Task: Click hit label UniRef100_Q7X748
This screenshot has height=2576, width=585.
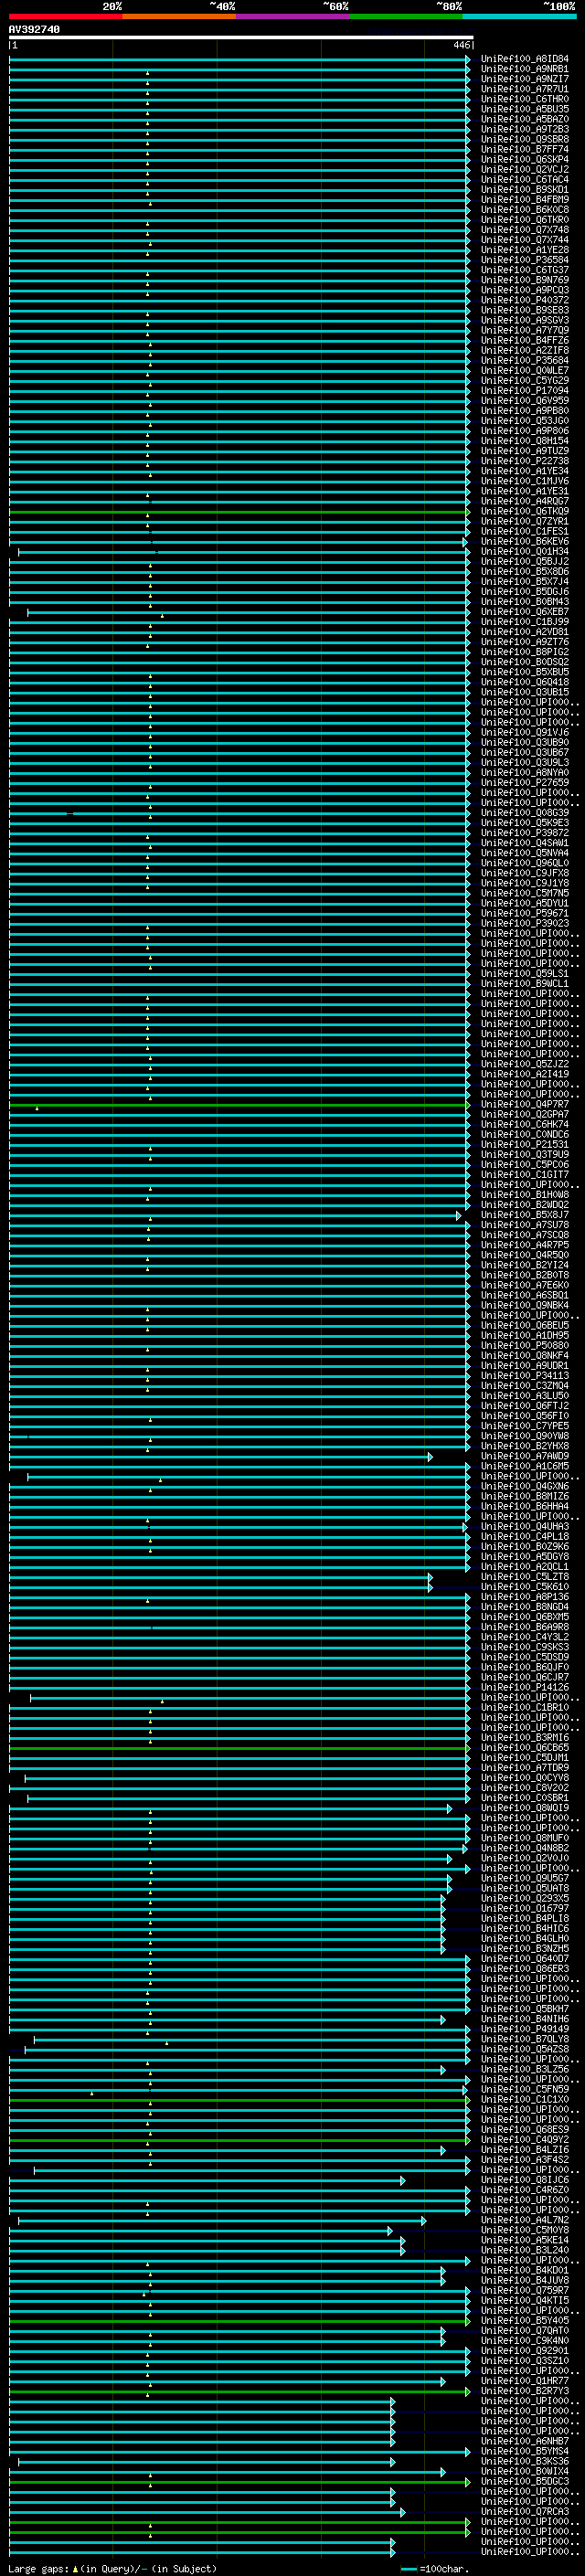Action: point(524,230)
